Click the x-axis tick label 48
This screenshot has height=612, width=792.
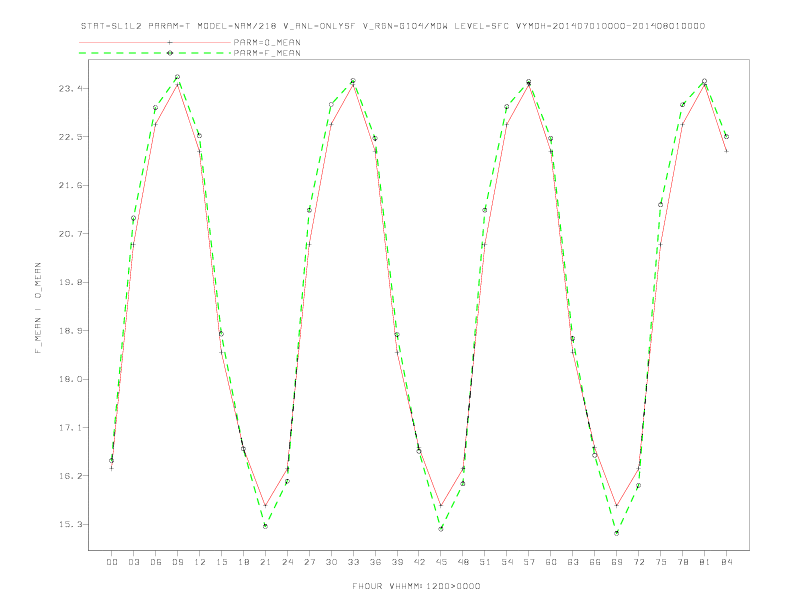coord(463,562)
